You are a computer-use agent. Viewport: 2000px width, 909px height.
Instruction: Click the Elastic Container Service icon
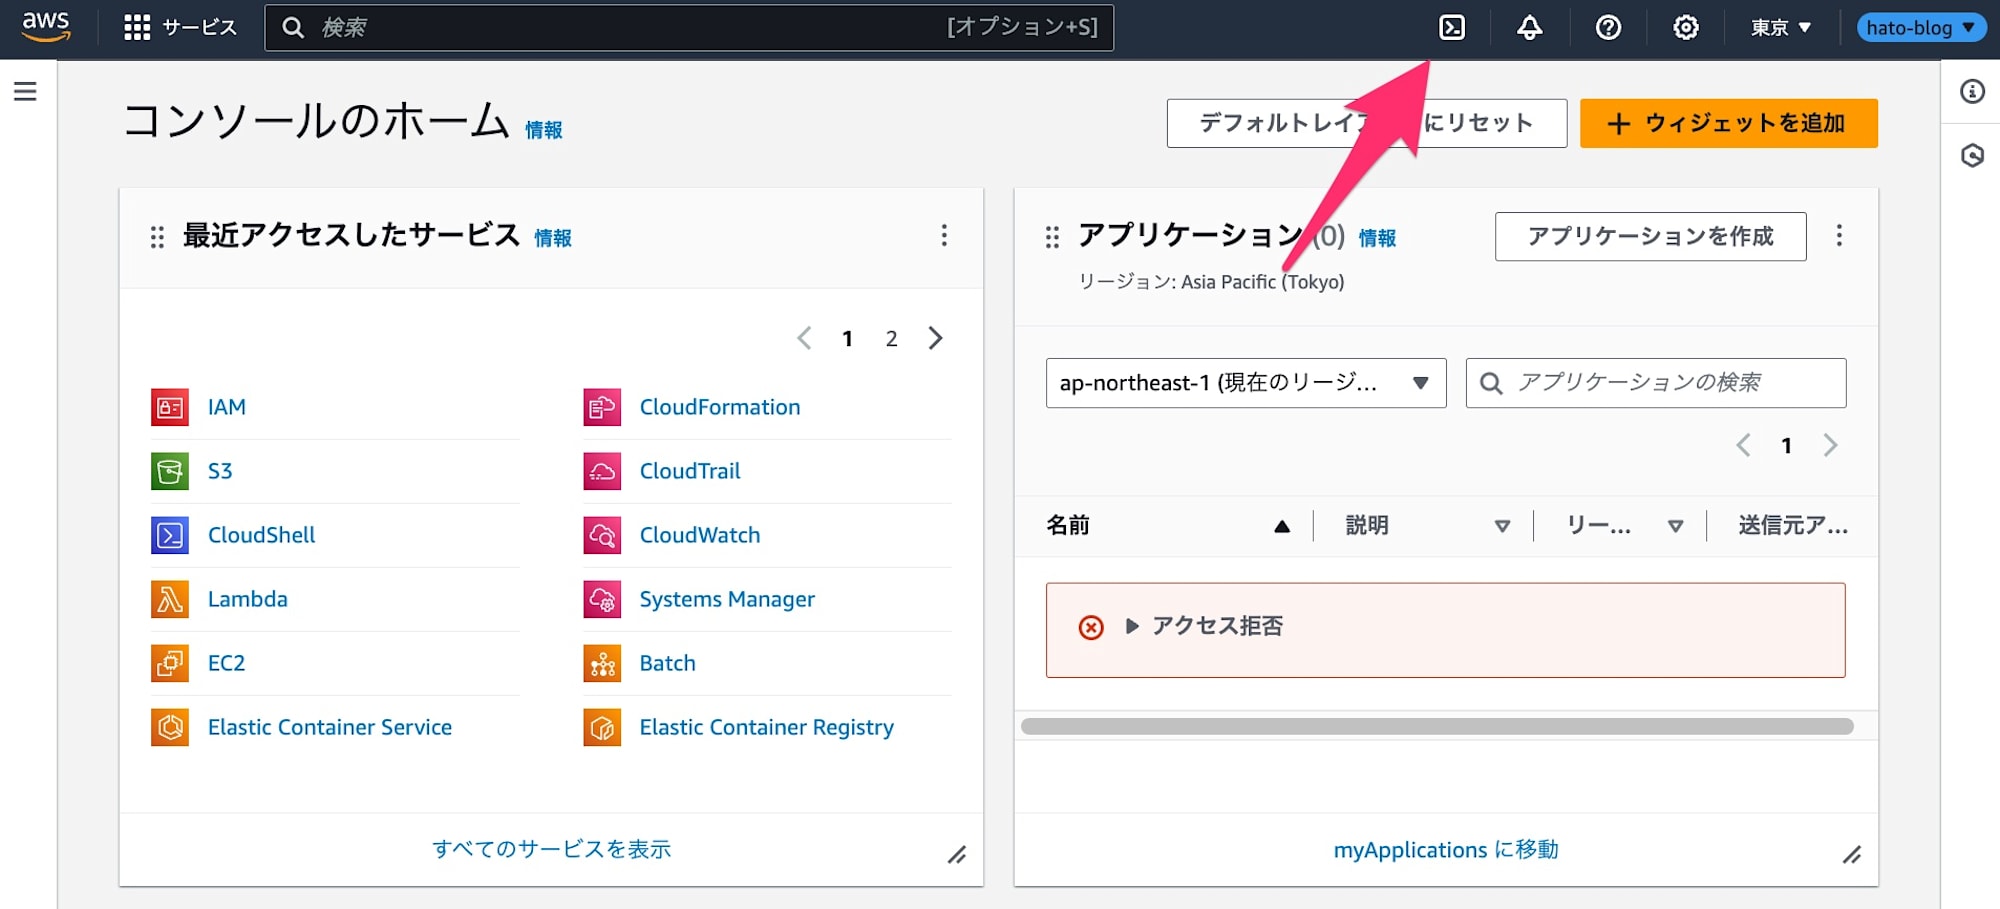point(170,727)
